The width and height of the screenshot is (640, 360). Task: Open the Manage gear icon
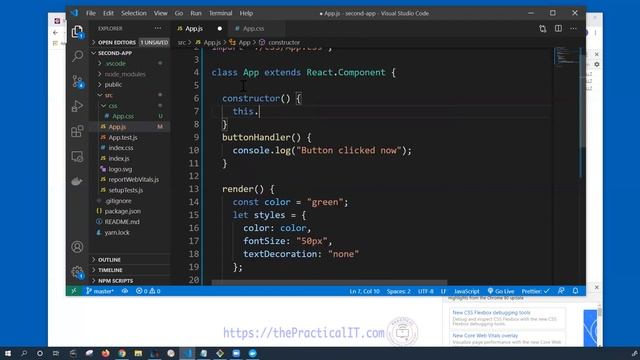coord(77,272)
